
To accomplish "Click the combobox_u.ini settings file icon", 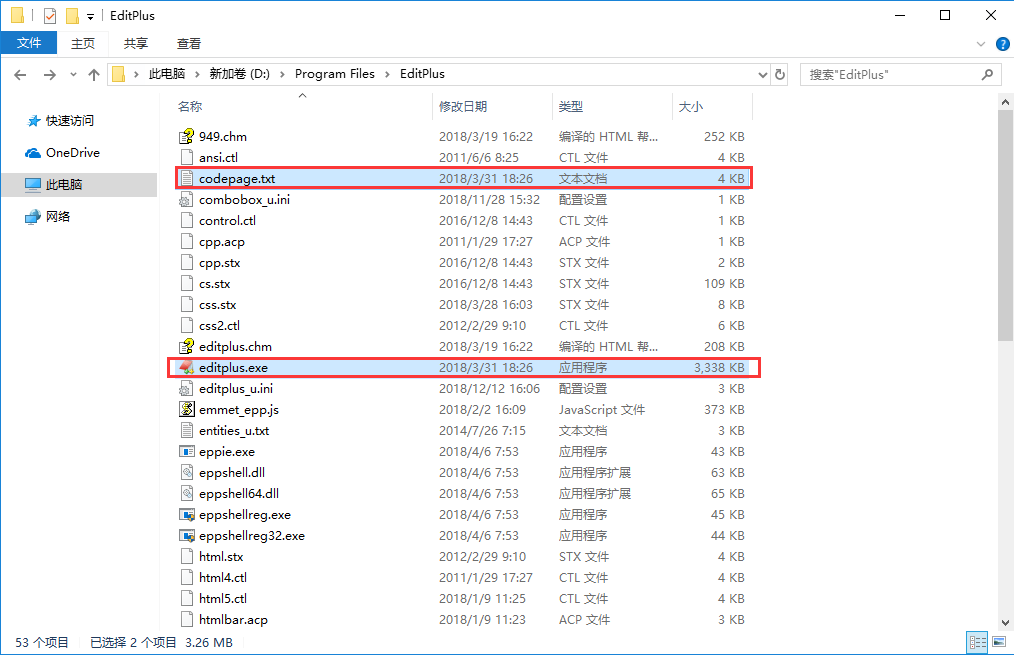I will [x=186, y=200].
